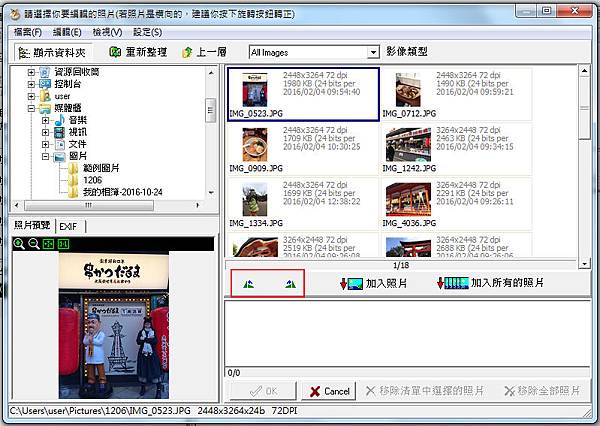Click the 1/18 photo counter text
The width and height of the screenshot is (600, 426).
401,265
